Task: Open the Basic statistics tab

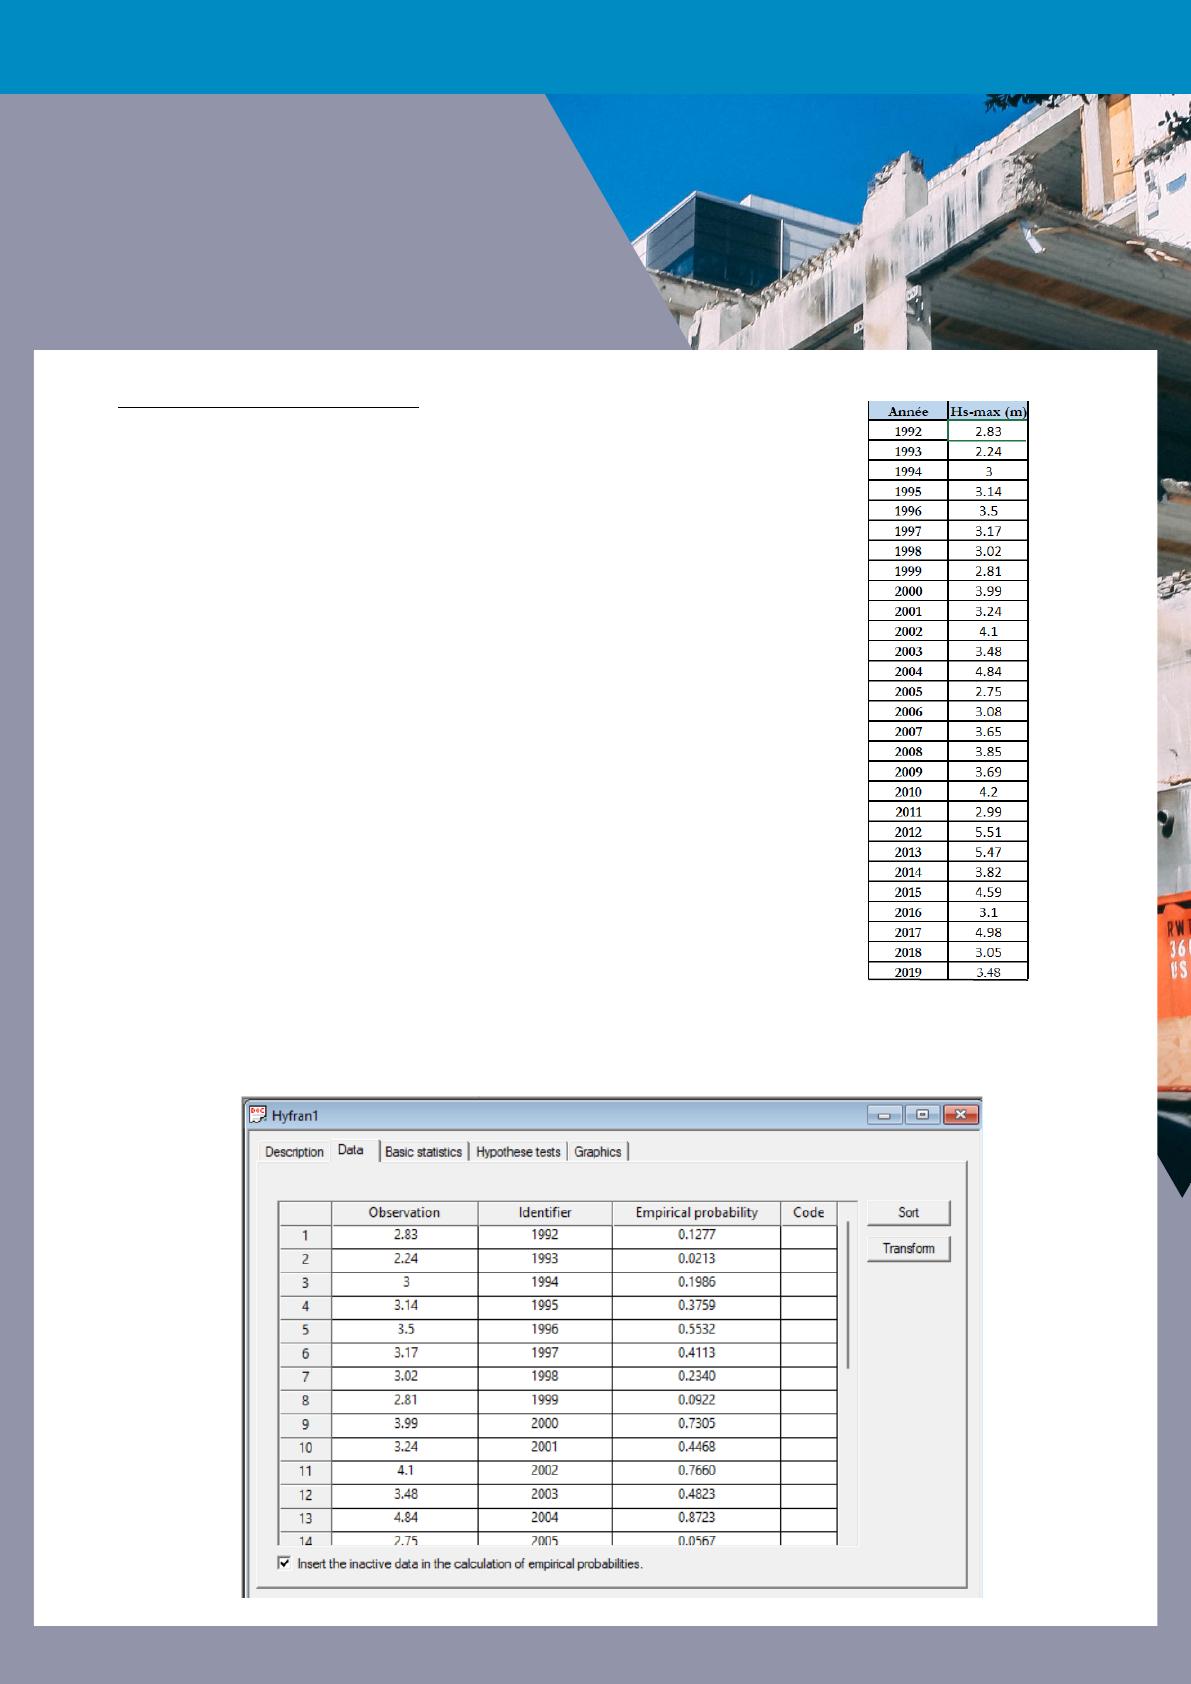Action: coord(423,1152)
